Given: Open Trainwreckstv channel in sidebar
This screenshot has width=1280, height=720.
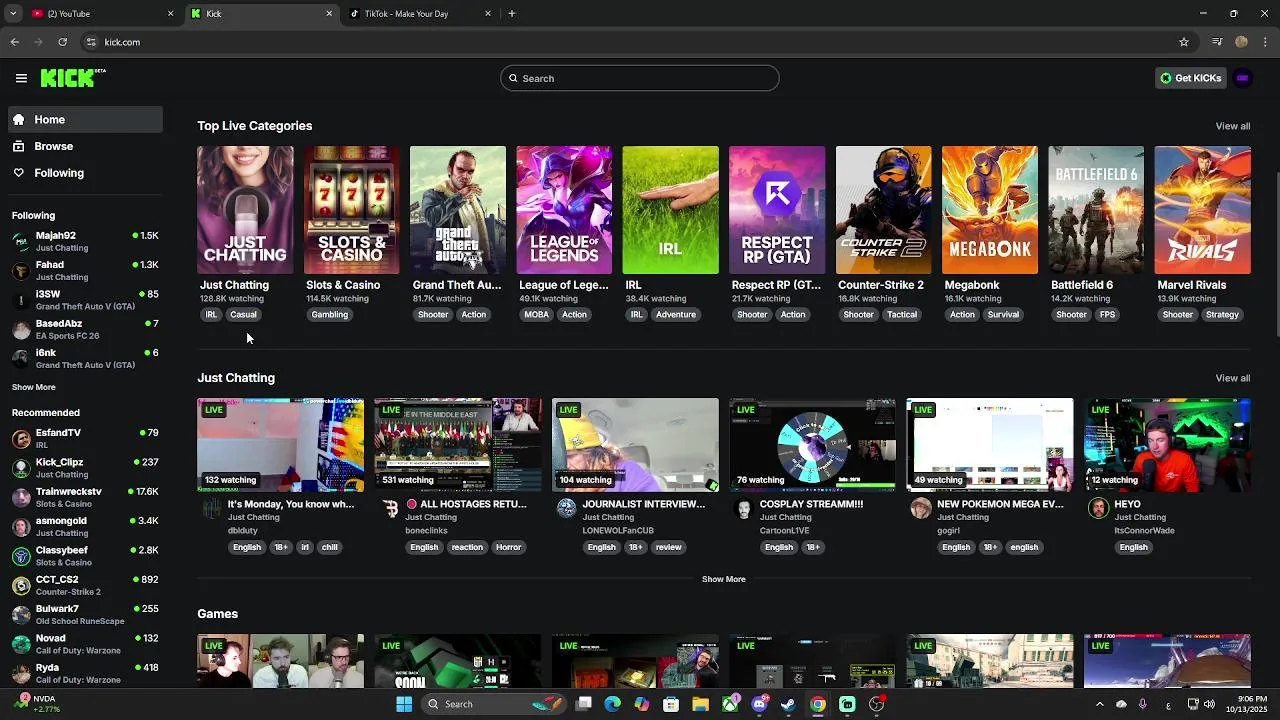Looking at the screenshot, I should [85, 497].
